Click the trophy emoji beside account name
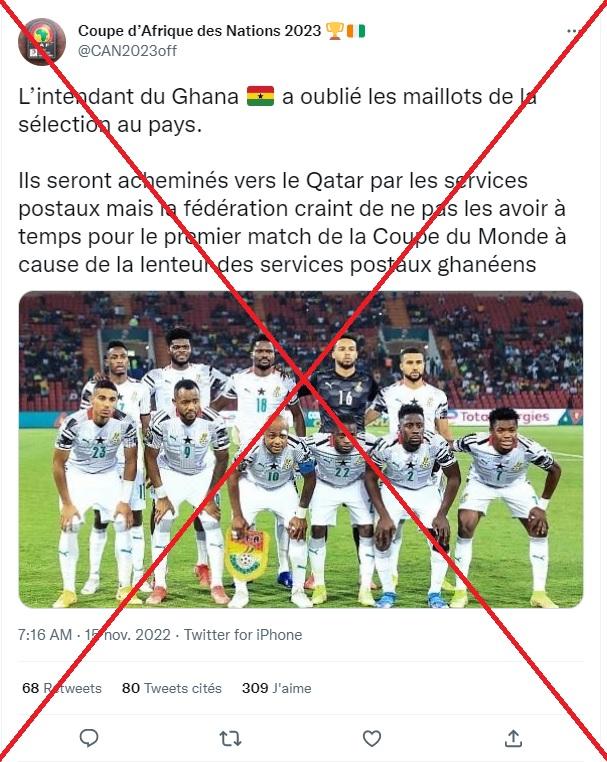The width and height of the screenshot is (607, 762). point(335,31)
